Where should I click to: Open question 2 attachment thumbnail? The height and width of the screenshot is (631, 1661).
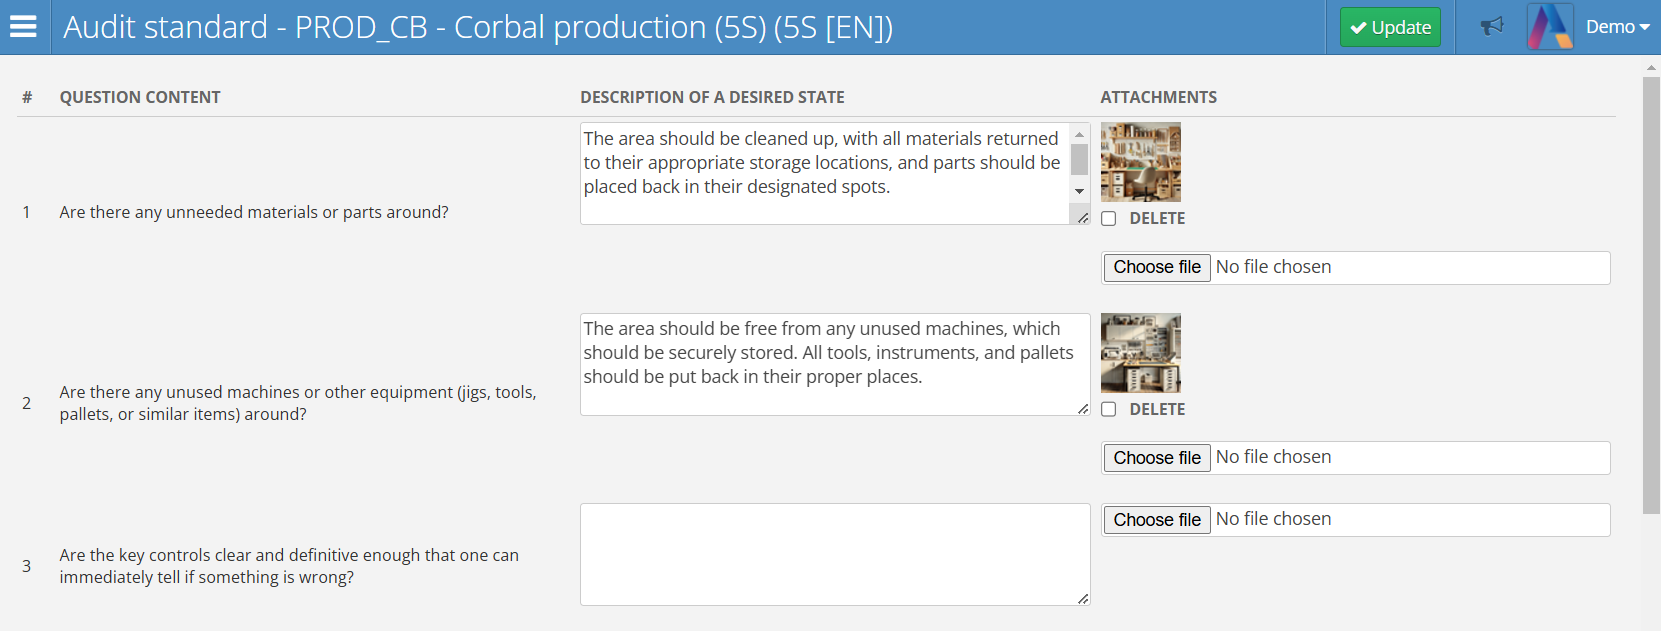(1141, 353)
